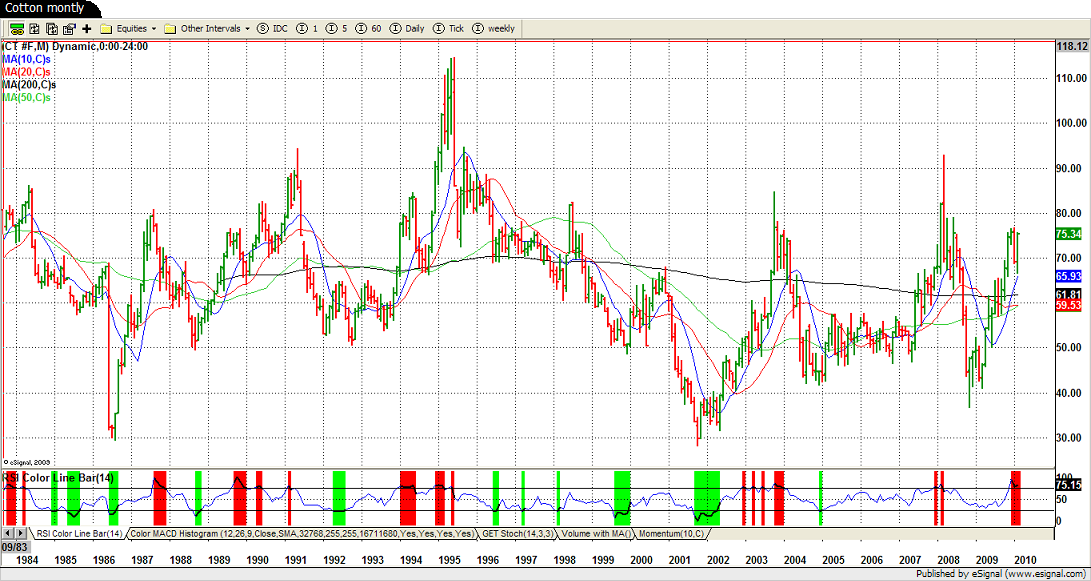Open the Color MACD Histogram tab
The width and height of the screenshot is (1091, 581).
tap(302, 534)
